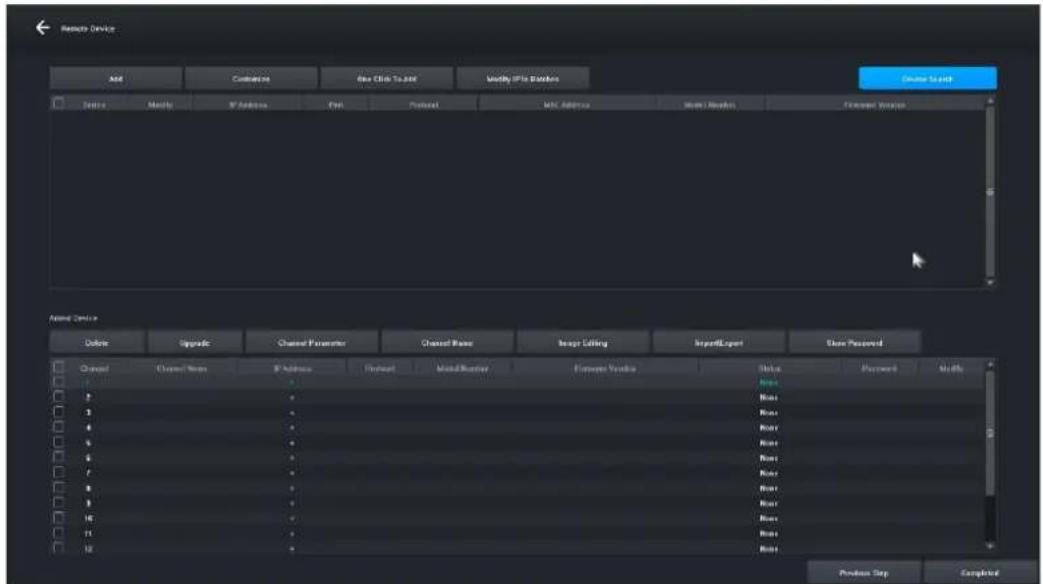Click the Port column header
This screenshot has width=1043, height=584.
coord(336,104)
